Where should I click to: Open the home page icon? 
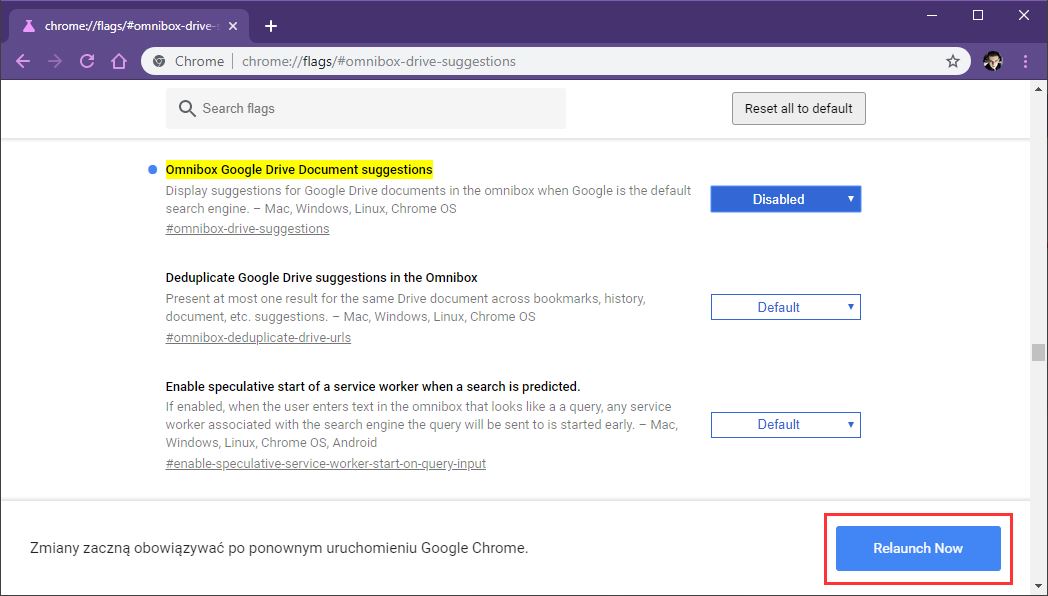point(119,61)
